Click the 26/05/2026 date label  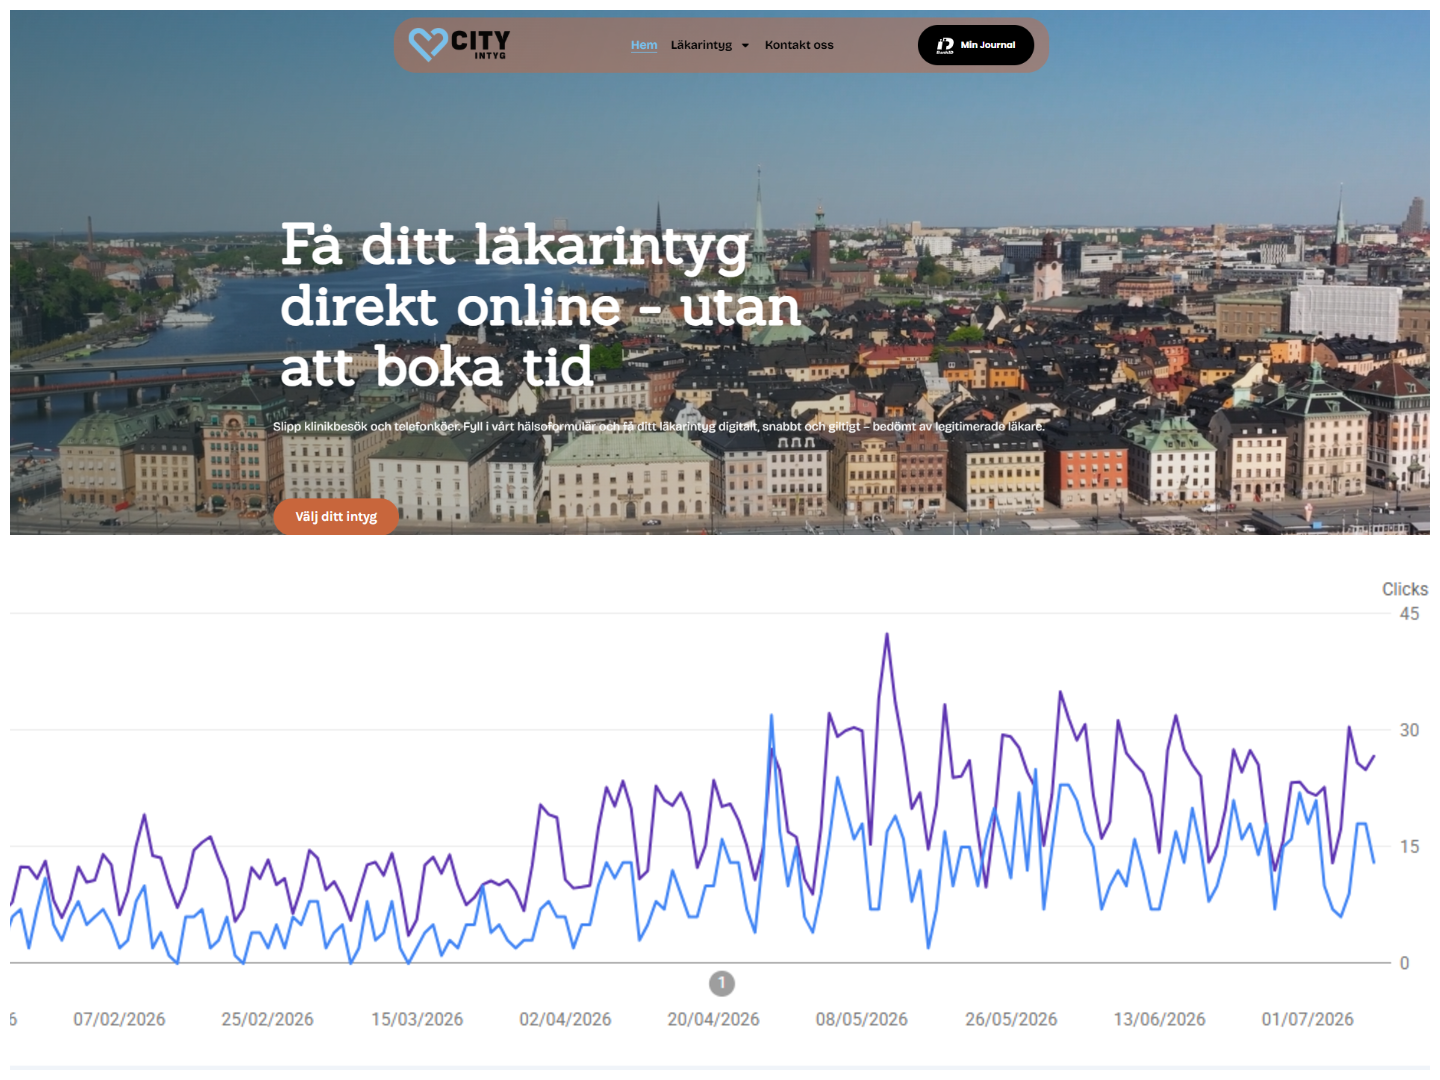(1011, 1019)
